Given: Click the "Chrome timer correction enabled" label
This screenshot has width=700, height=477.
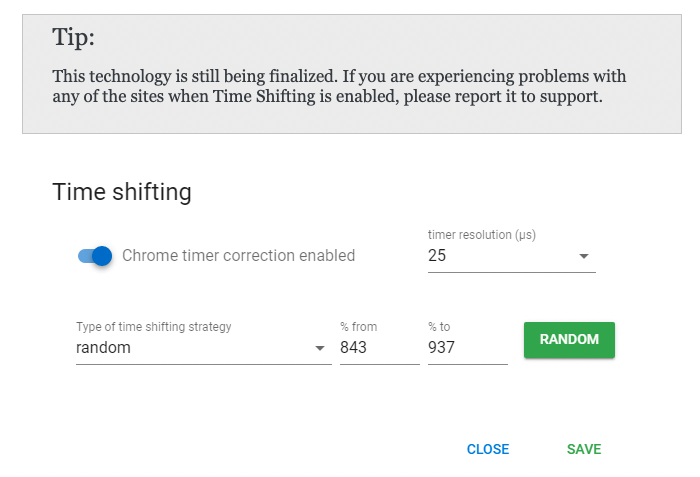Looking at the screenshot, I should point(238,256).
